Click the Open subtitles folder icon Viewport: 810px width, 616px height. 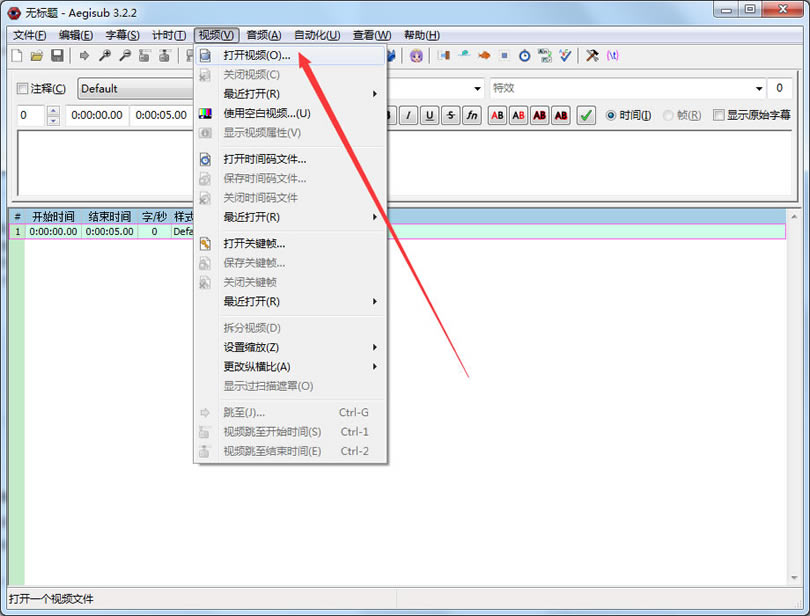(x=36, y=56)
